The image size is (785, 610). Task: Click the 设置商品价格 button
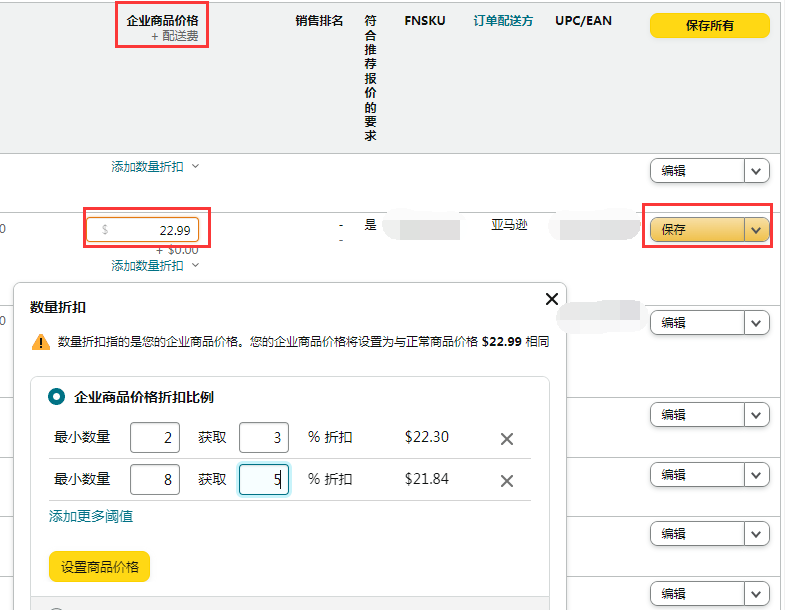coord(99,566)
